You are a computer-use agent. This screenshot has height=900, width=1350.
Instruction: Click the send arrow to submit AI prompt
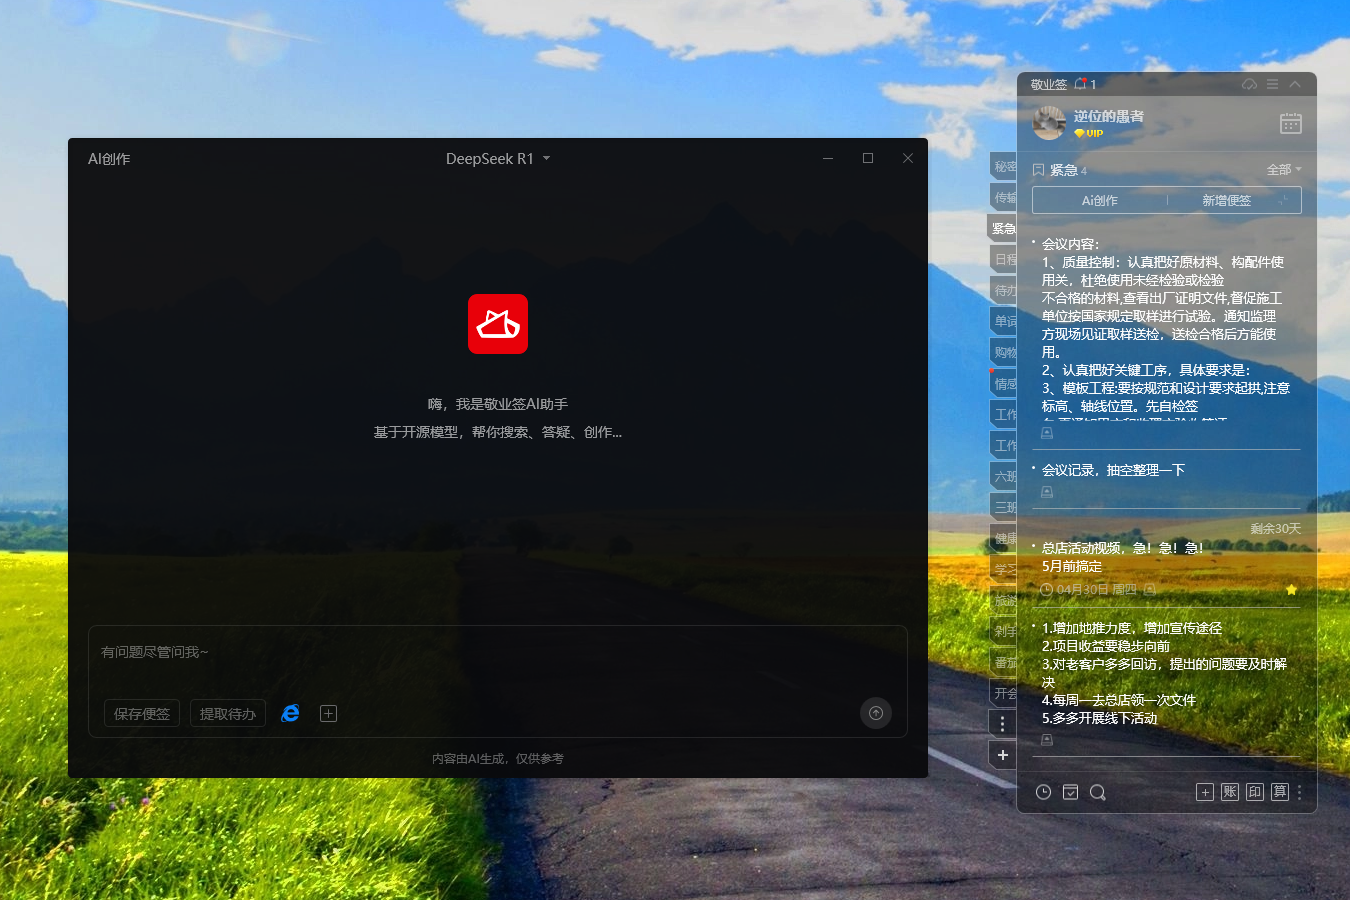875,713
